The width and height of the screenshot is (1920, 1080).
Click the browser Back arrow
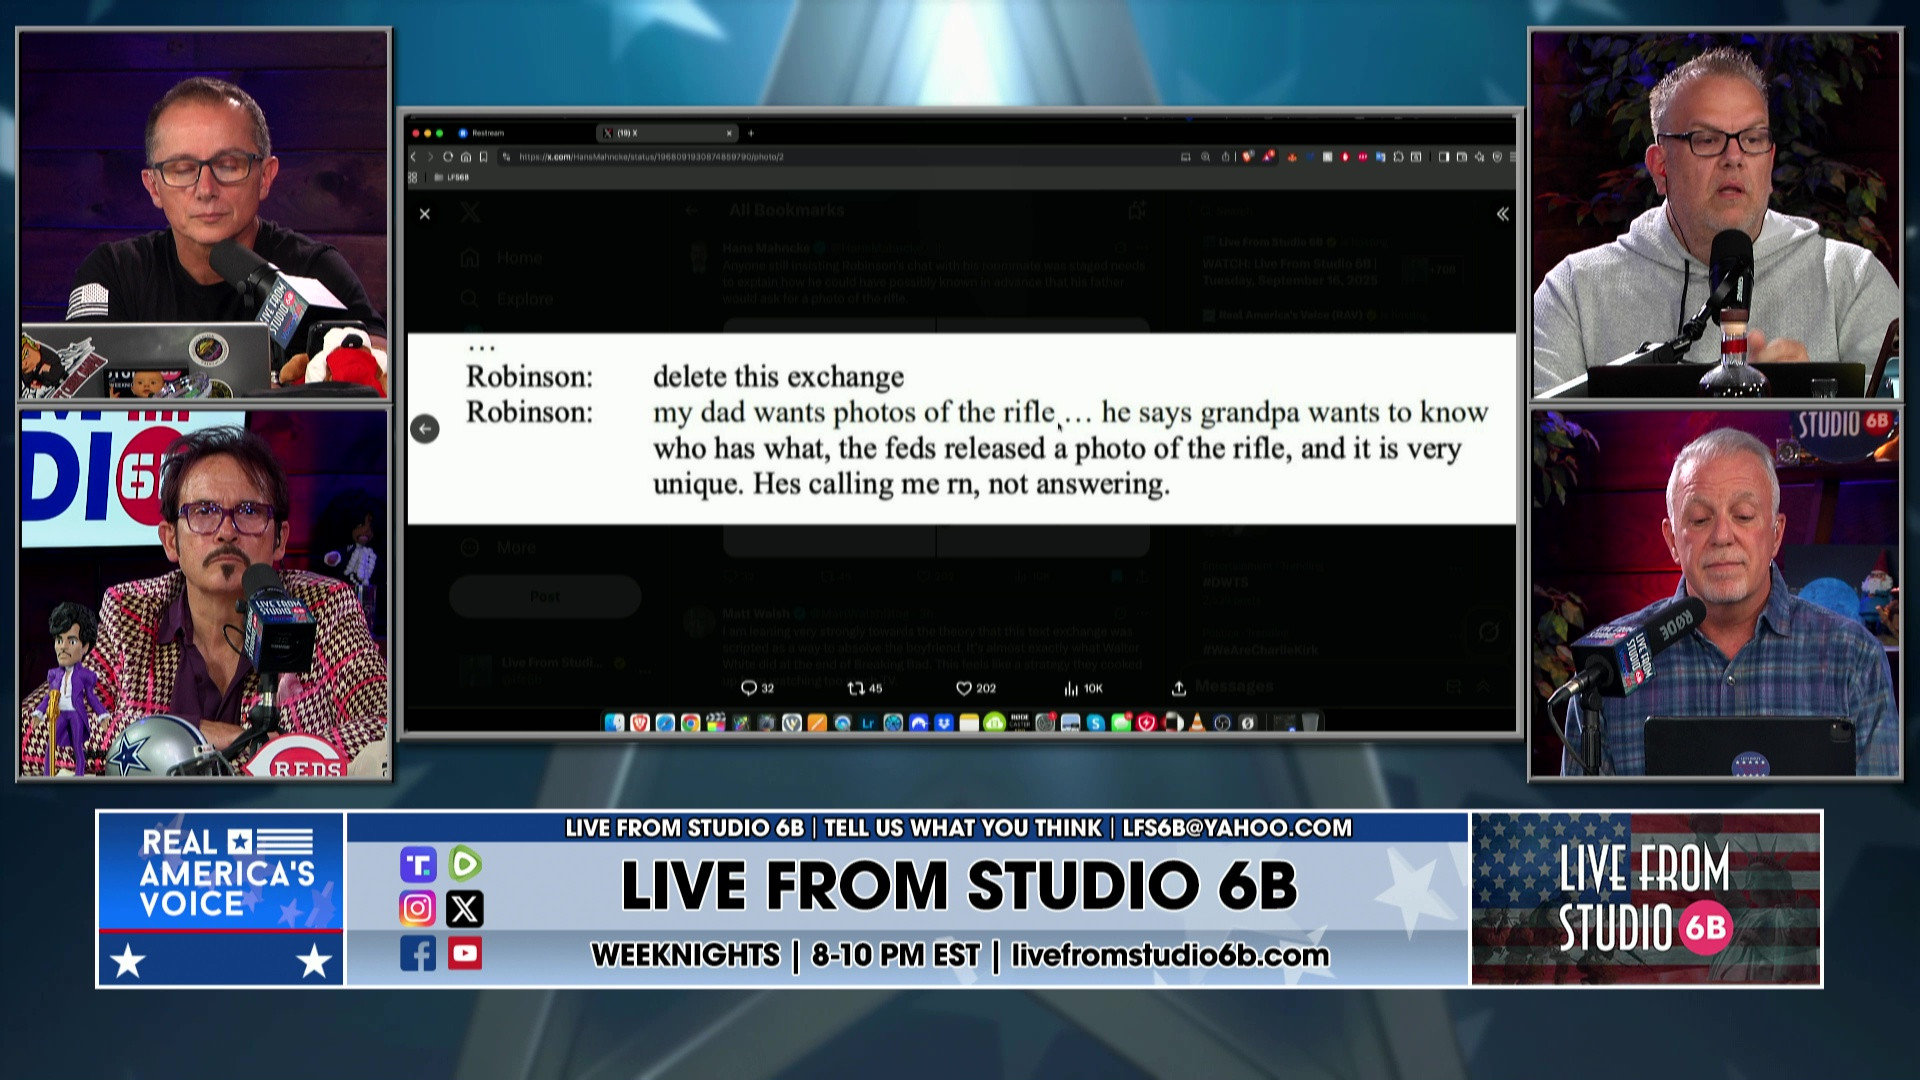413,157
